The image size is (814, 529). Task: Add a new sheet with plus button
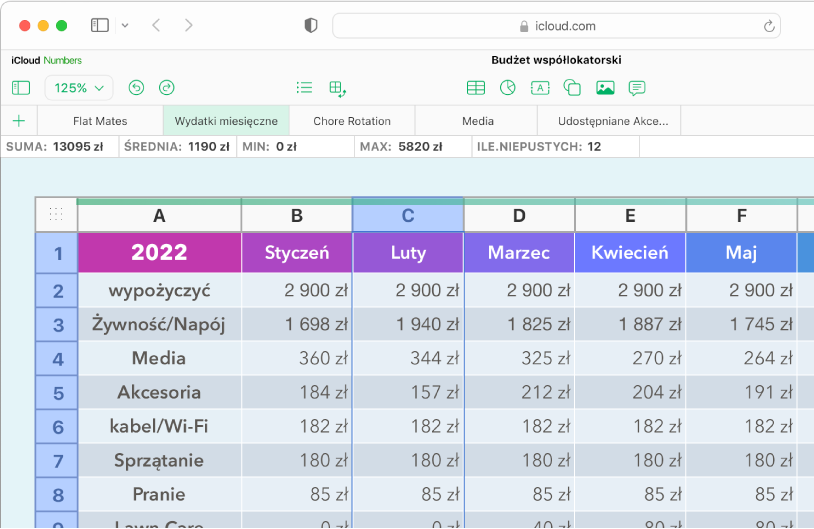point(18,121)
